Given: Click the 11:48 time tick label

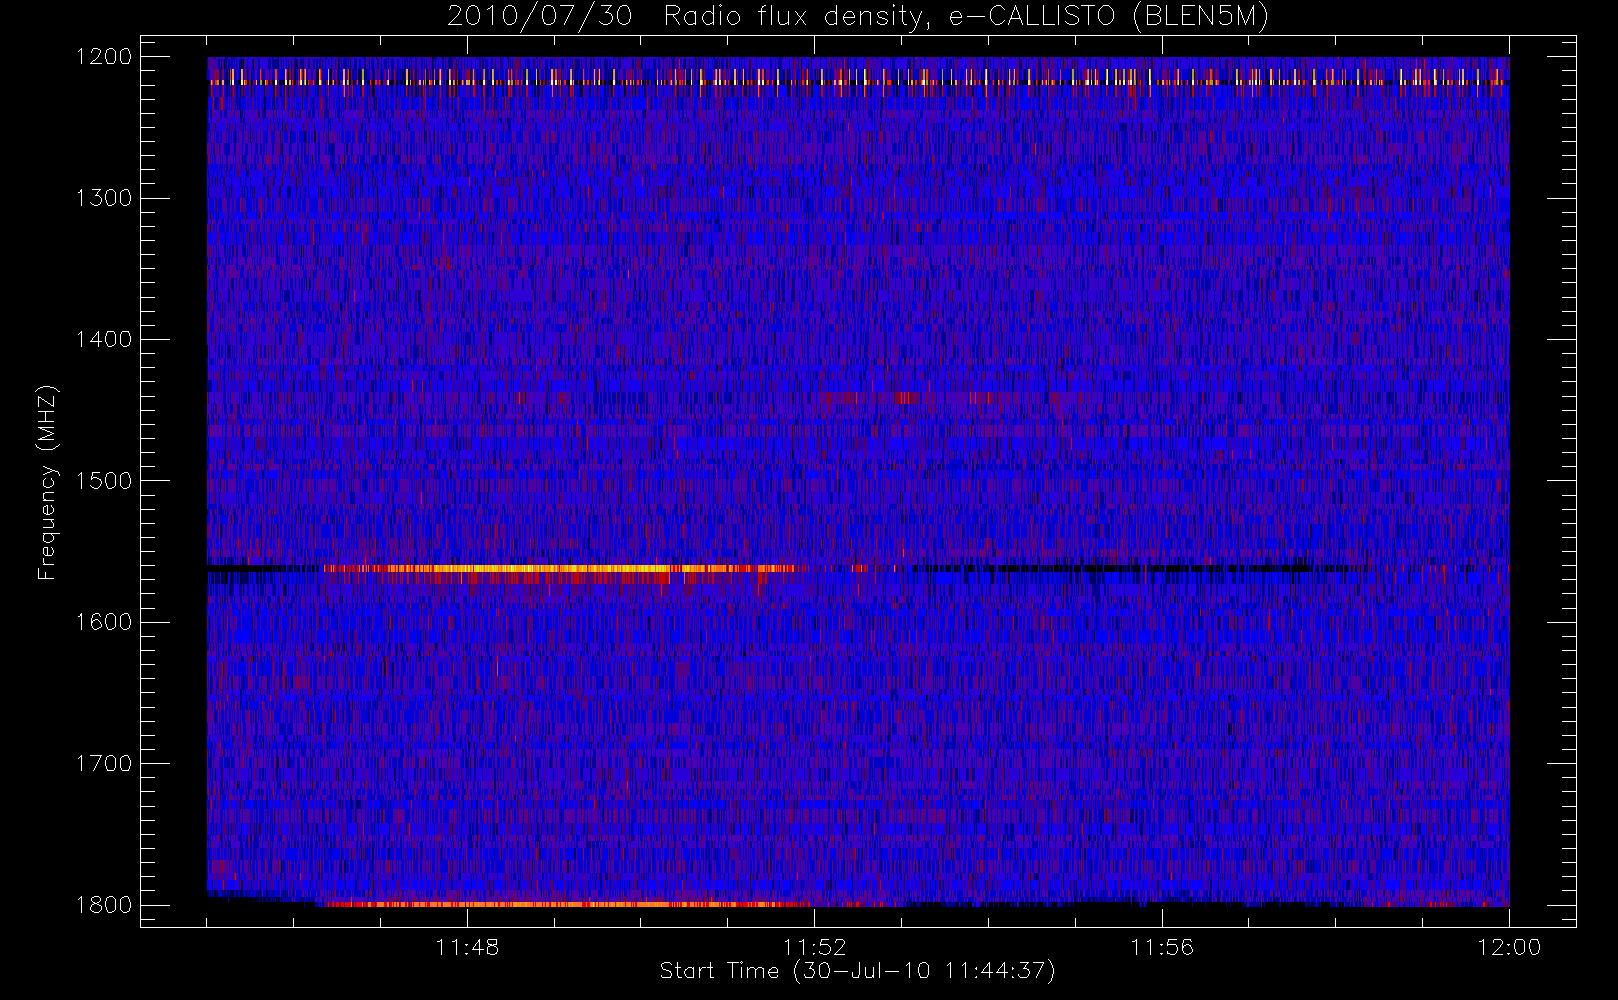Looking at the screenshot, I should coord(467,947).
